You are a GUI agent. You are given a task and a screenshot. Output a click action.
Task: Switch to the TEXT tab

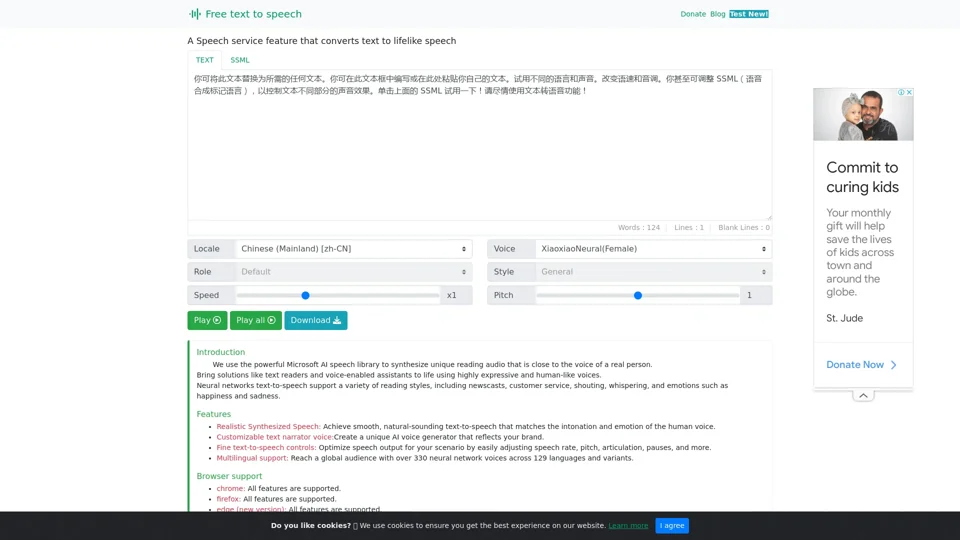pos(204,60)
